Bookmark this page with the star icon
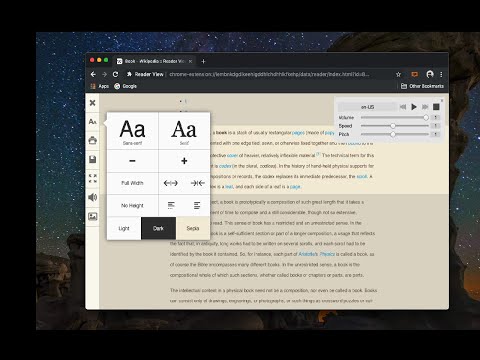480x360 pixels. tap(398, 74)
